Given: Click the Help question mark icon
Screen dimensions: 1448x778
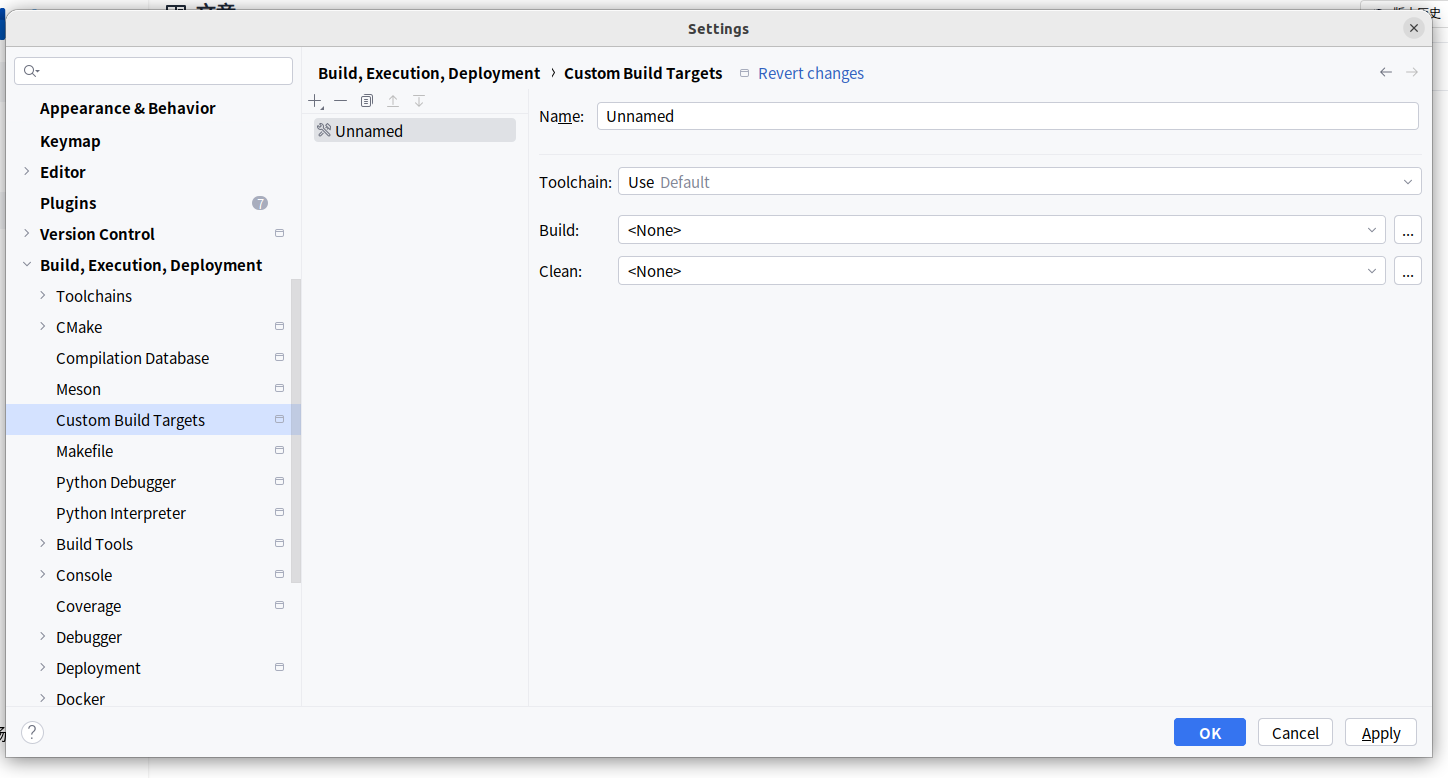Looking at the screenshot, I should click(x=33, y=733).
